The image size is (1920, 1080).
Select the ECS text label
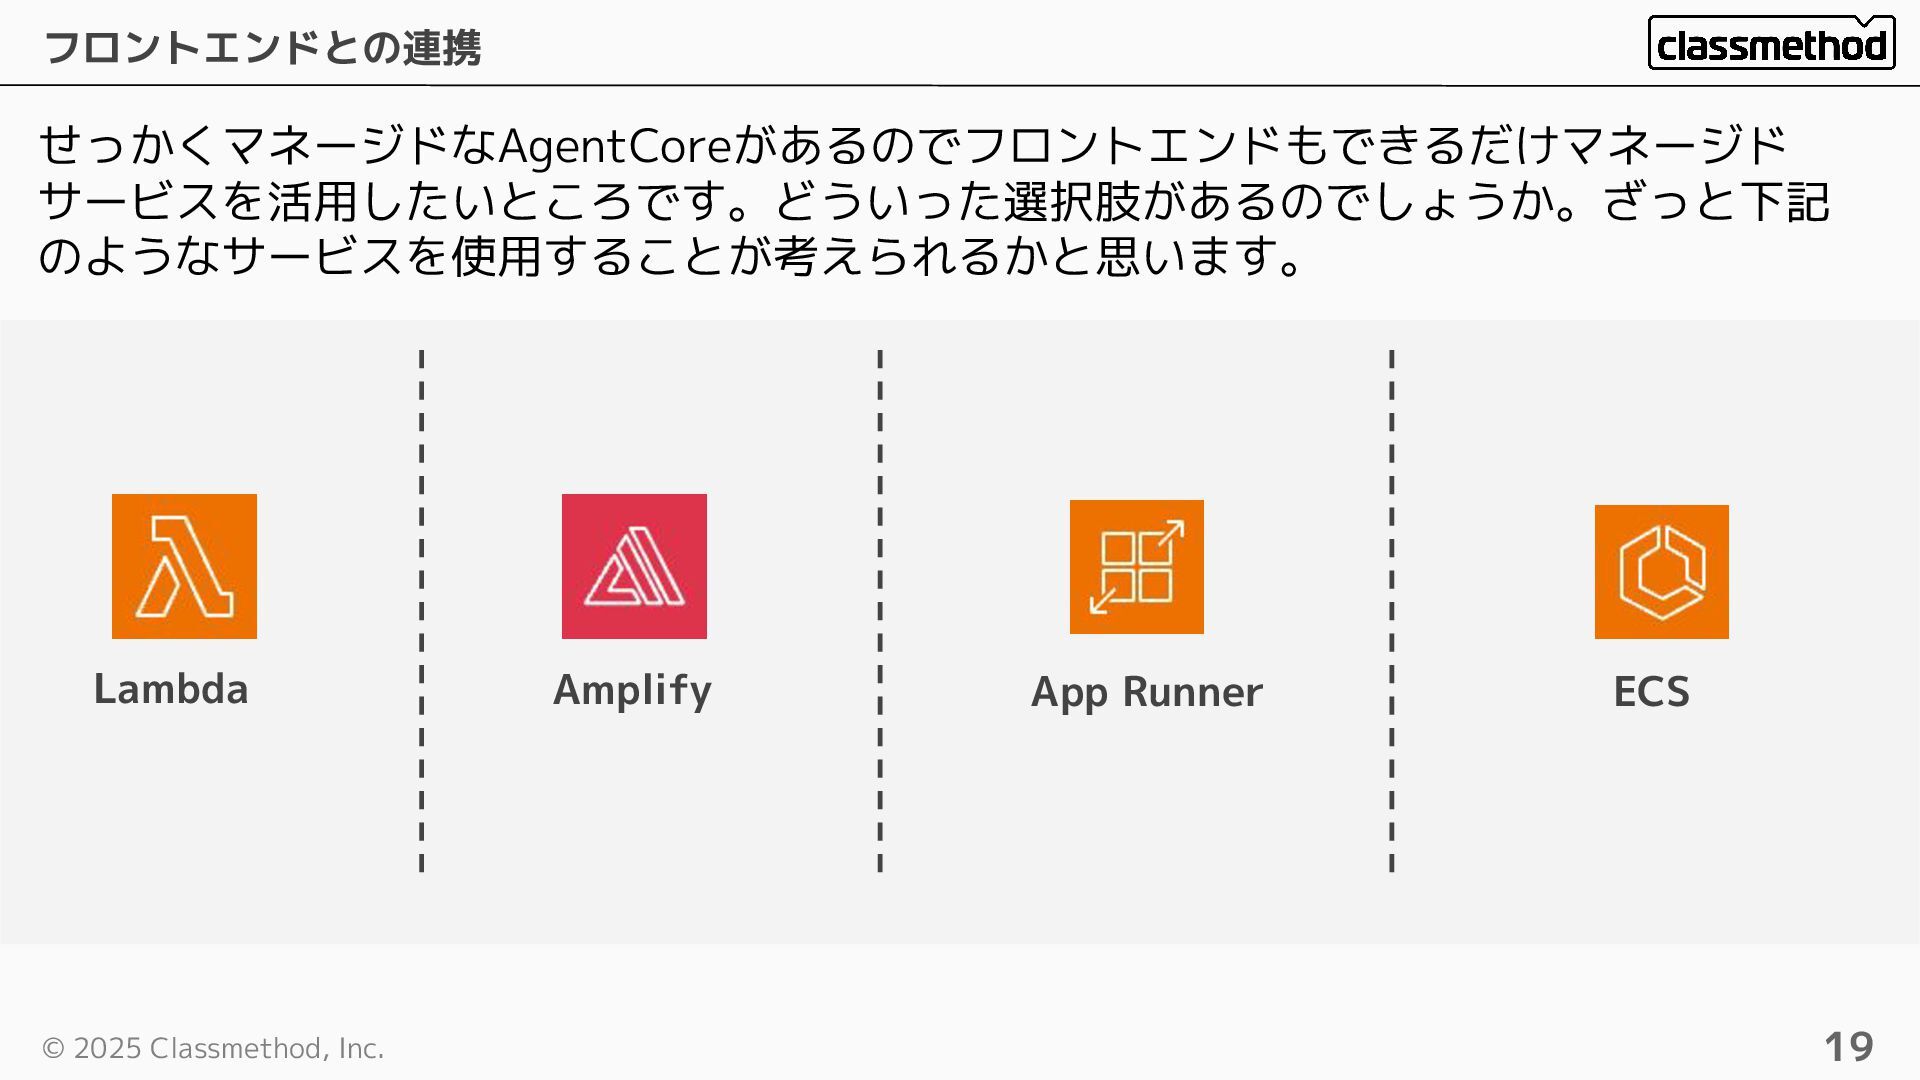[x=1652, y=692]
